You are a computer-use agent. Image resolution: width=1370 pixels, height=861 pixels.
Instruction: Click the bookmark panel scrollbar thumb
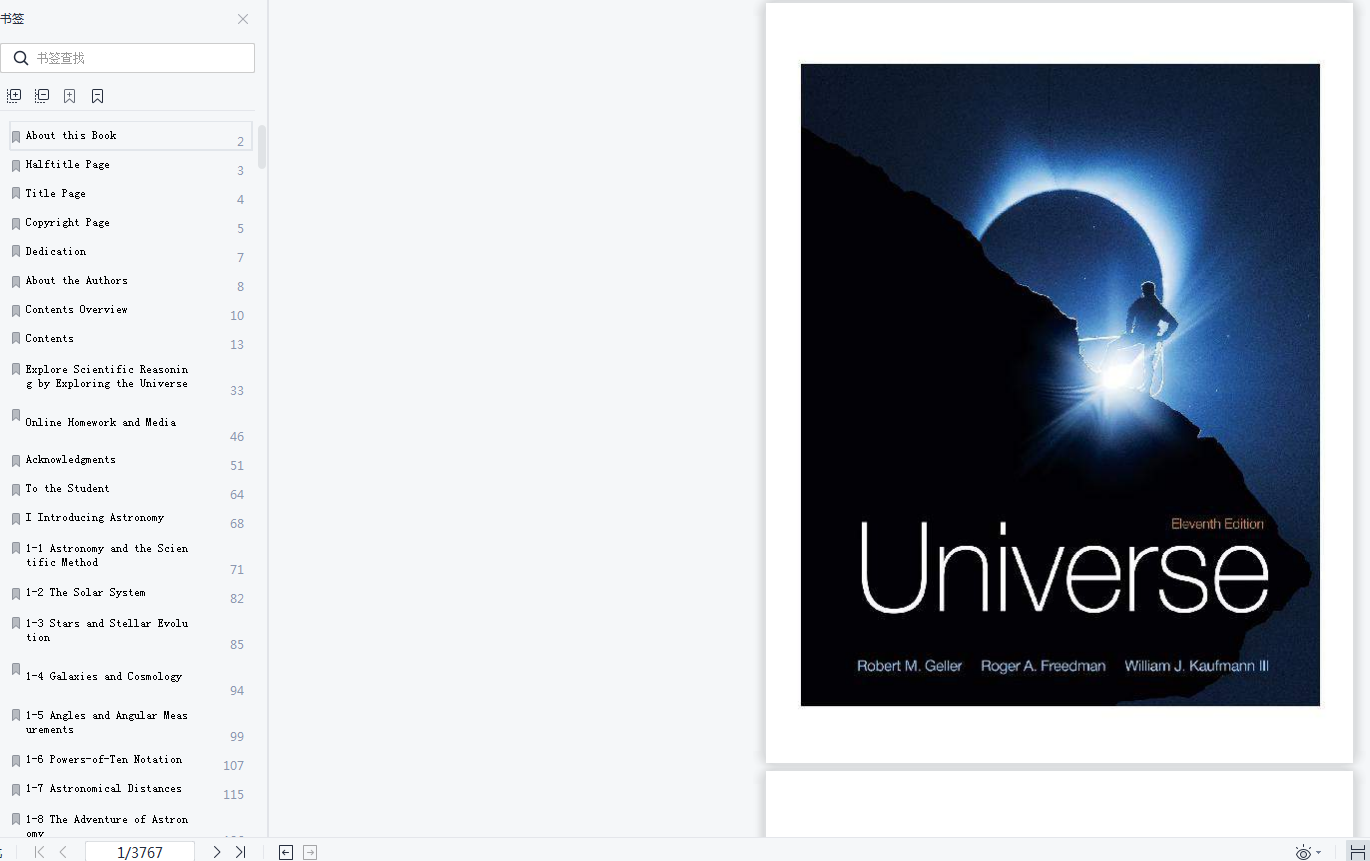tap(262, 146)
